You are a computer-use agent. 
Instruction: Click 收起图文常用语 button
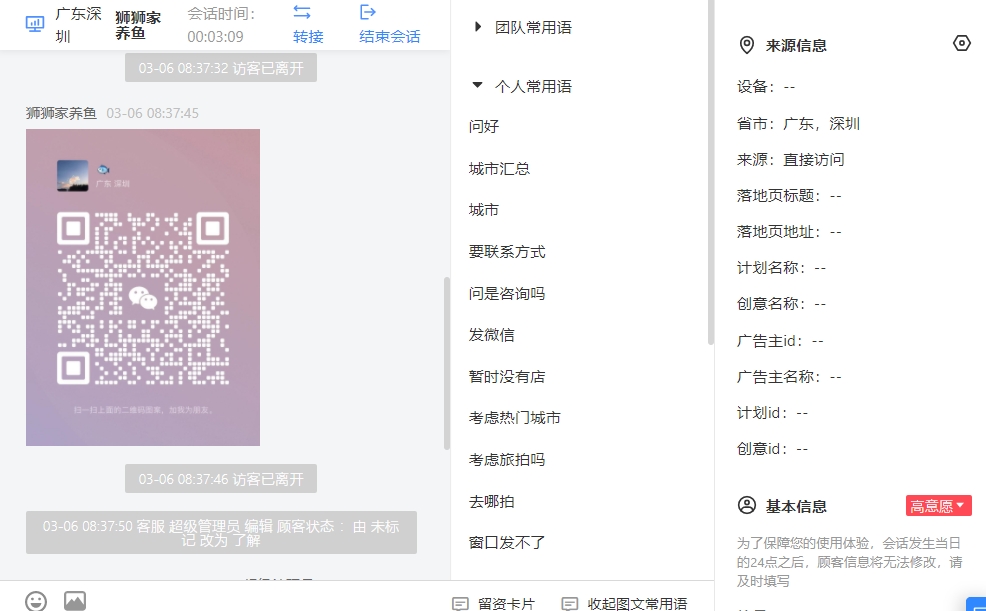point(624,604)
